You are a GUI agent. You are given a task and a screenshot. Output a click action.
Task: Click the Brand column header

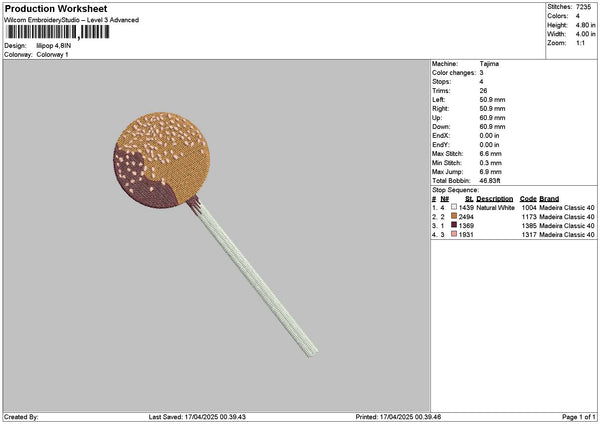549,199
